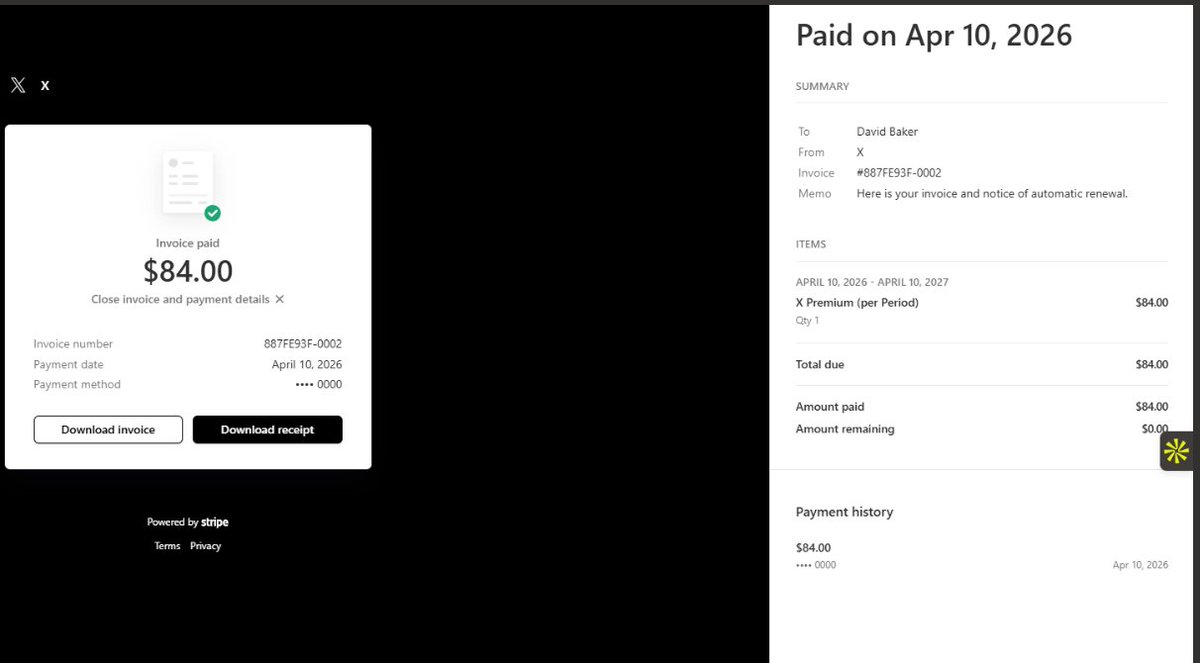Click the Qty 1 text under X Premium
The image size is (1200, 663).
coord(807,321)
